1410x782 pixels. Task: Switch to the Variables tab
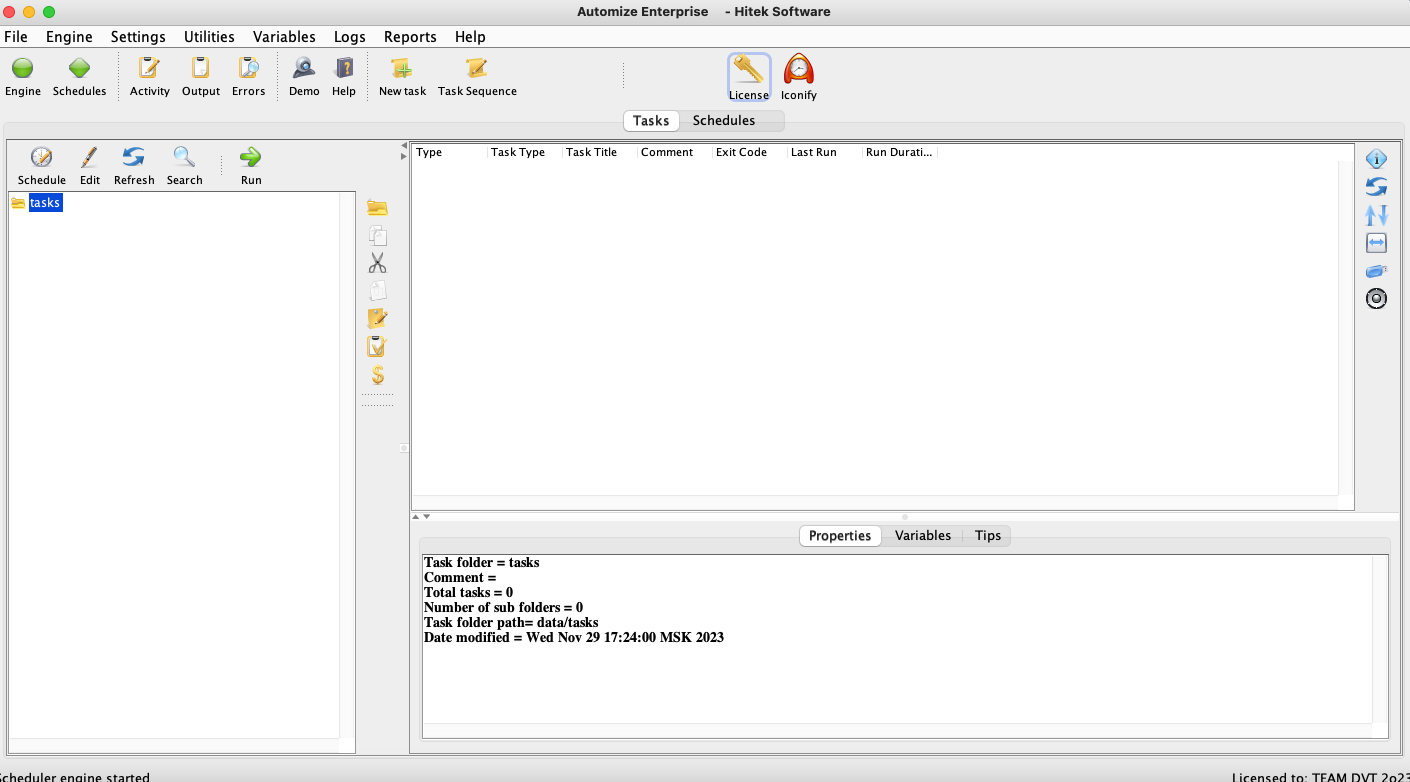pos(922,536)
